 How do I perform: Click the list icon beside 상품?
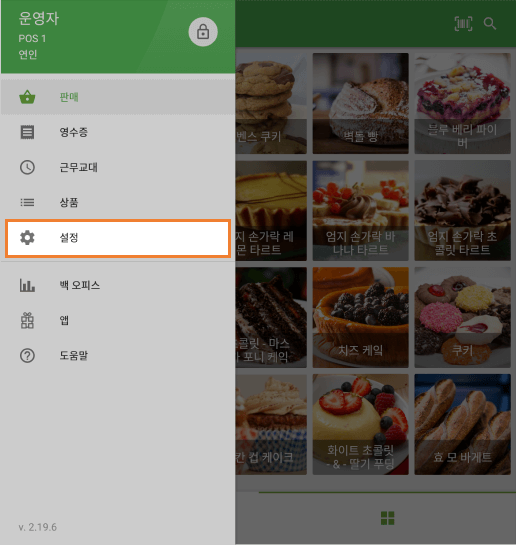tap(27, 202)
